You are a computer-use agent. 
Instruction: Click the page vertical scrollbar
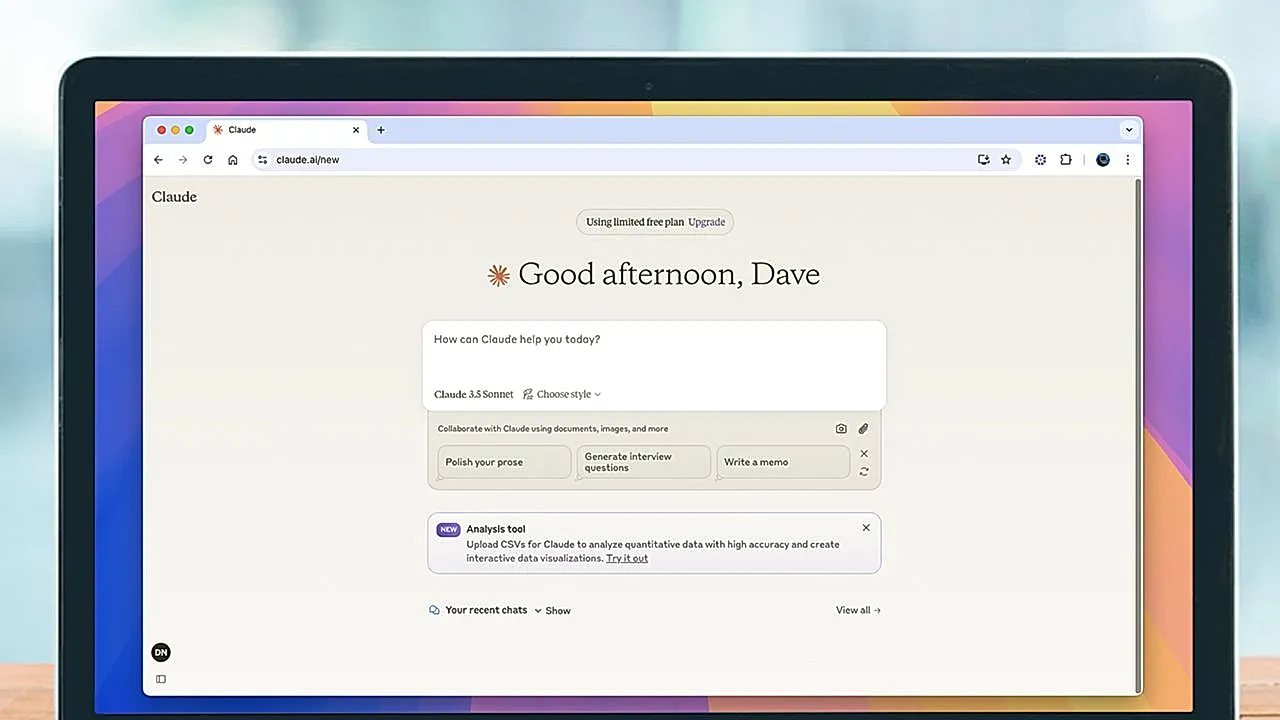pos(1138,435)
